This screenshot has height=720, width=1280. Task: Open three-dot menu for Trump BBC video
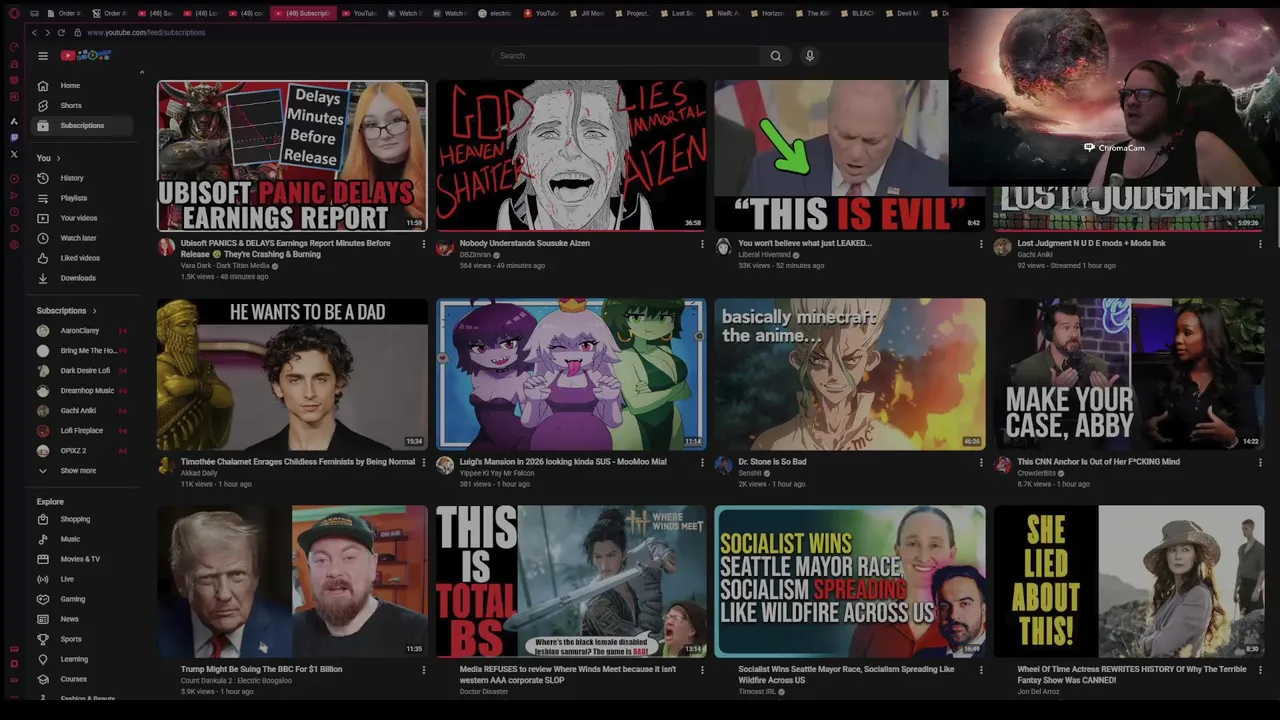423,670
